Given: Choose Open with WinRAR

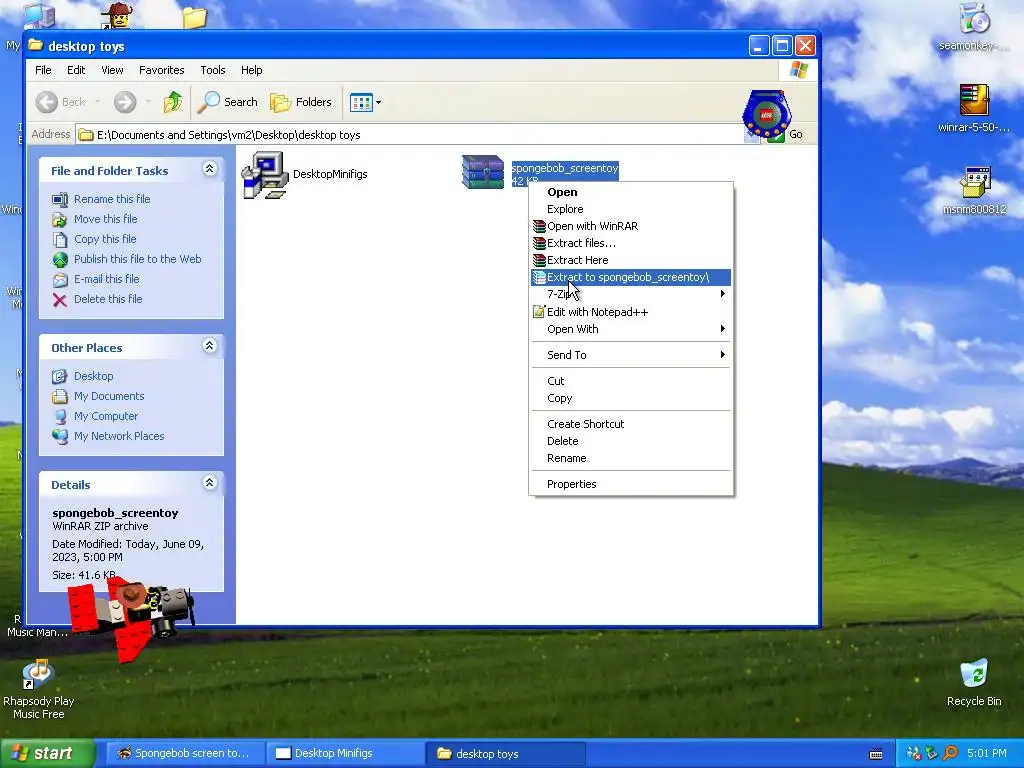Looking at the screenshot, I should pyautogui.click(x=630, y=226).
